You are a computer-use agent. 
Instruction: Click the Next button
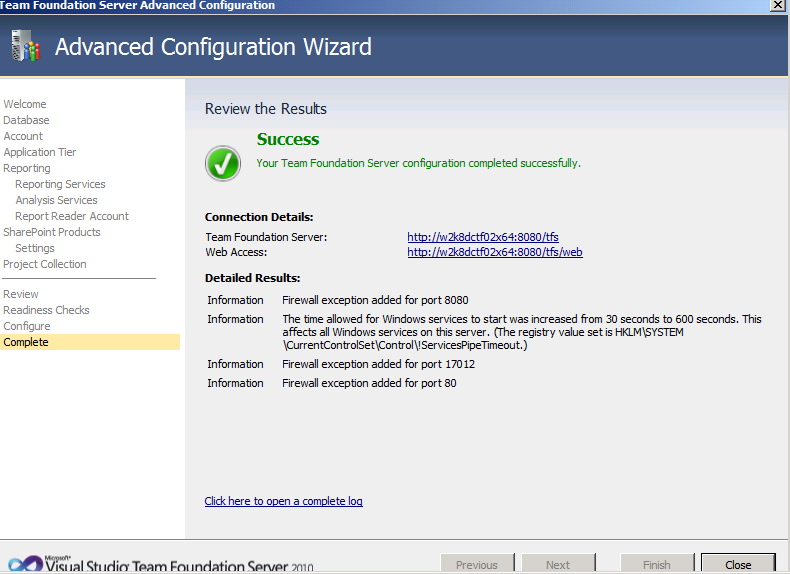558,564
